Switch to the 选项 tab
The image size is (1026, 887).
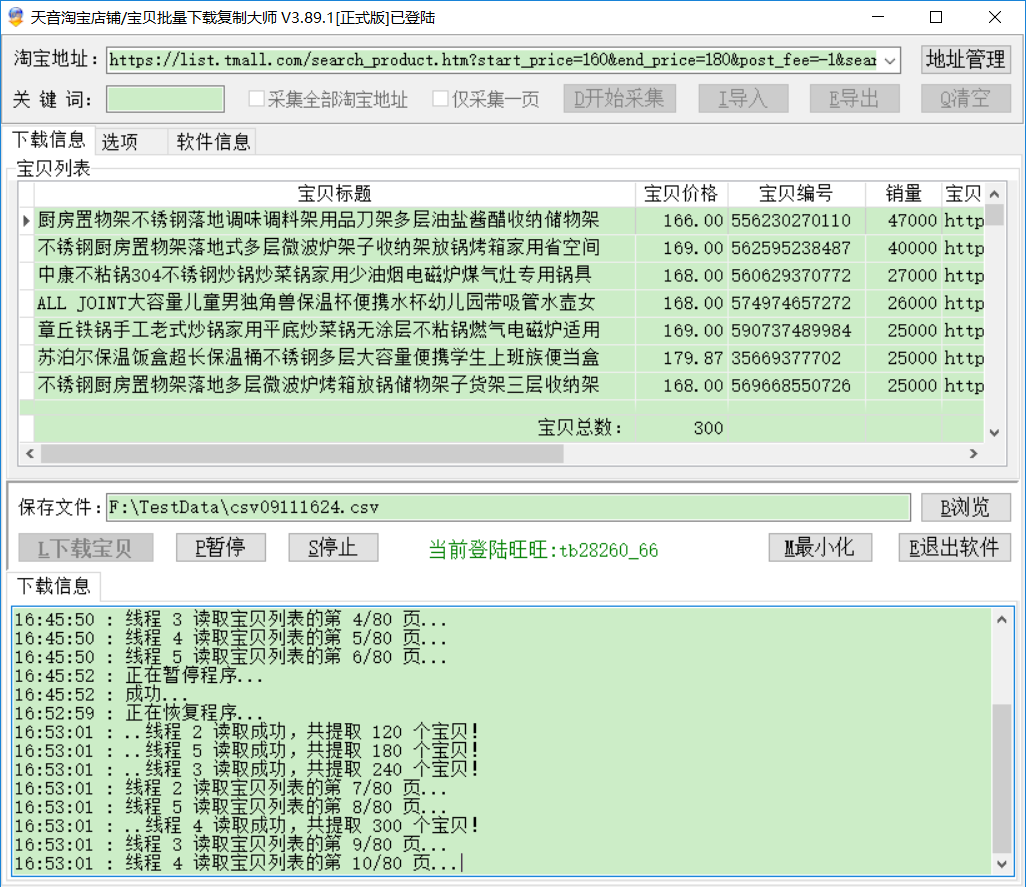(120, 142)
